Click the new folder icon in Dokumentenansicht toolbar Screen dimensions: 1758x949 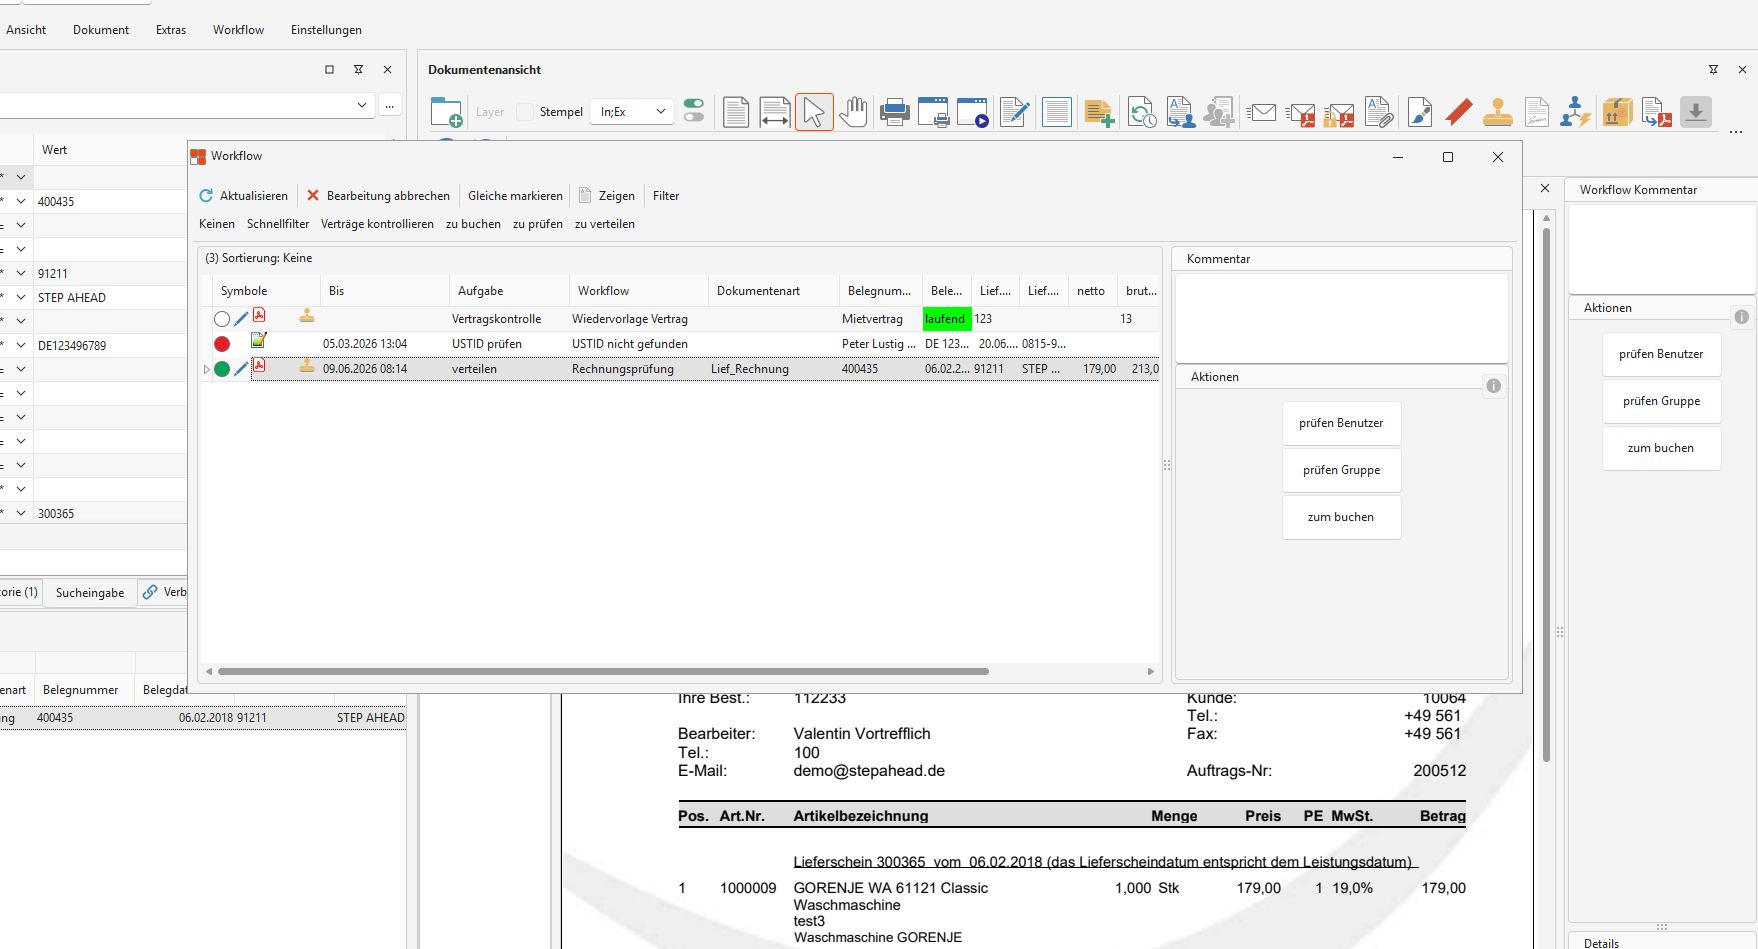(x=446, y=112)
